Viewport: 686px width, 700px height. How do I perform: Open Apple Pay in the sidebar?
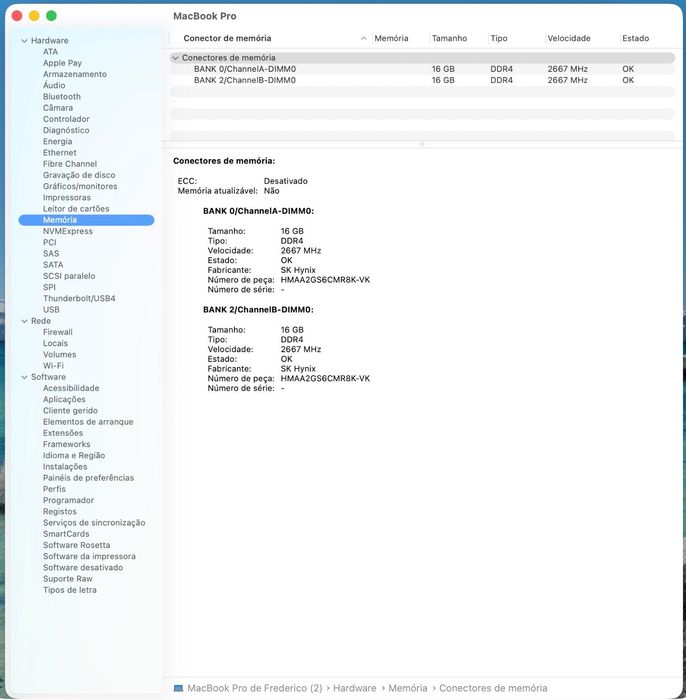(x=62, y=63)
